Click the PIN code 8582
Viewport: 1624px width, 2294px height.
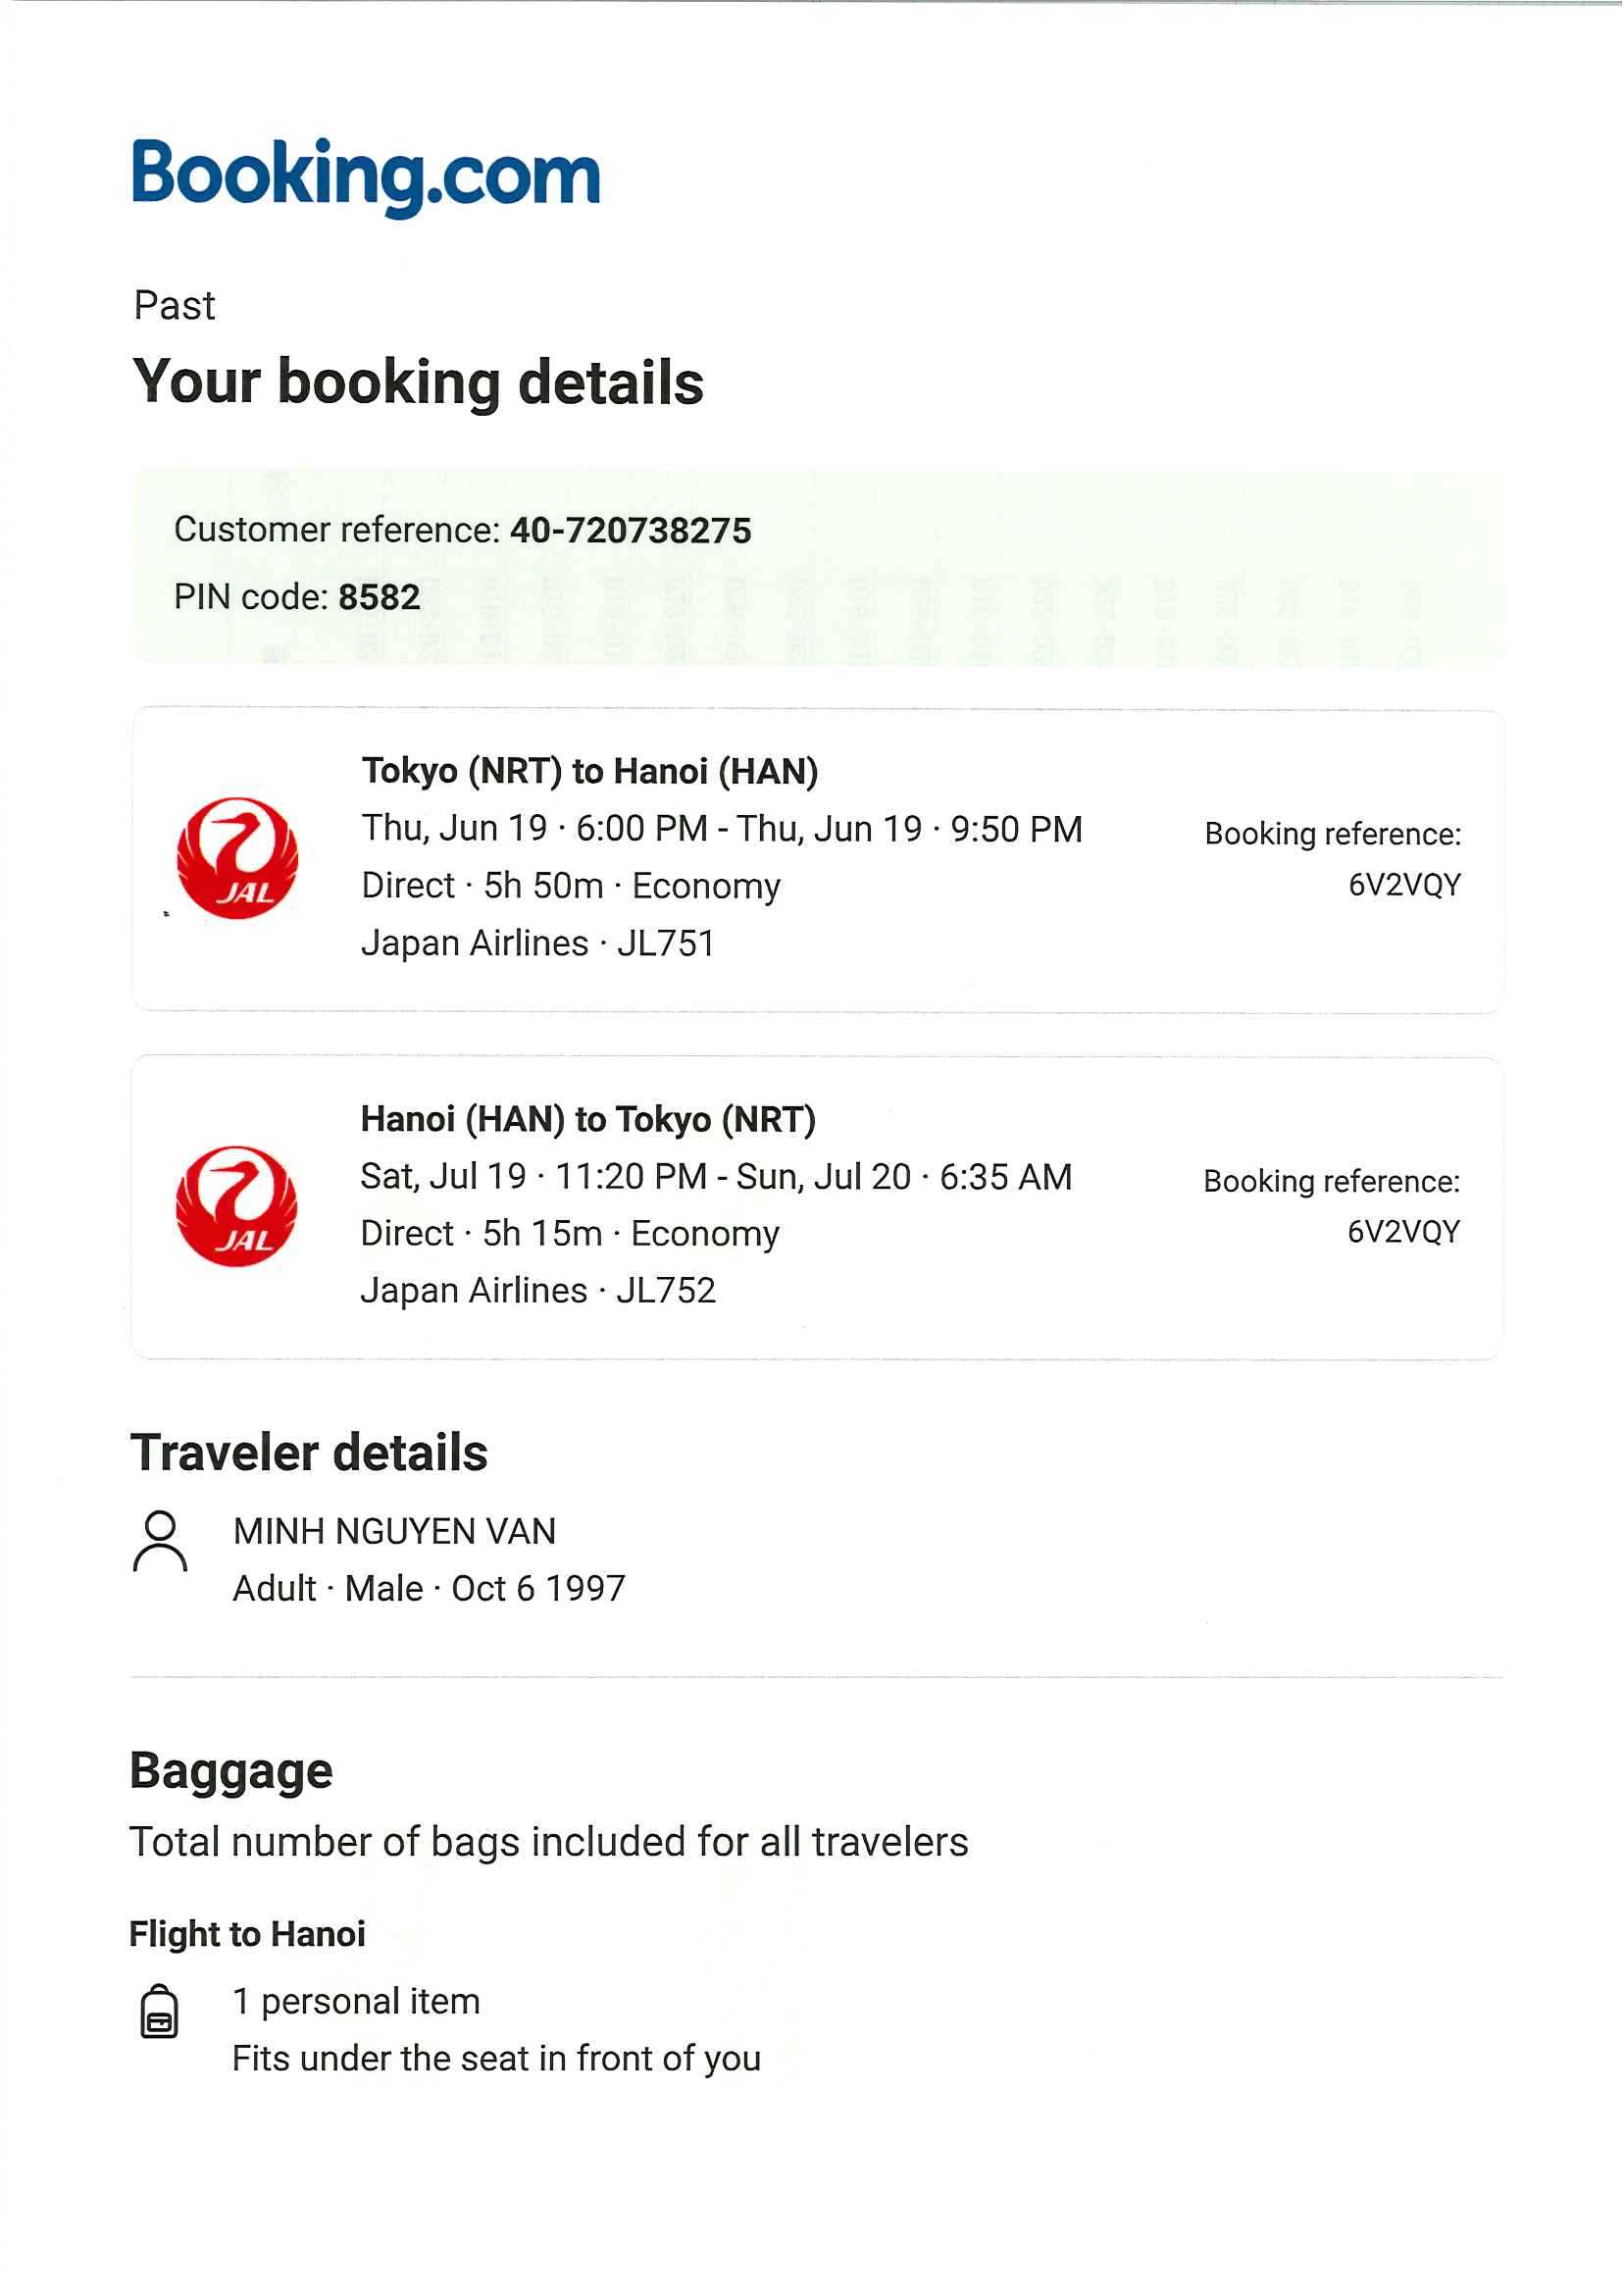pyautogui.click(x=379, y=597)
